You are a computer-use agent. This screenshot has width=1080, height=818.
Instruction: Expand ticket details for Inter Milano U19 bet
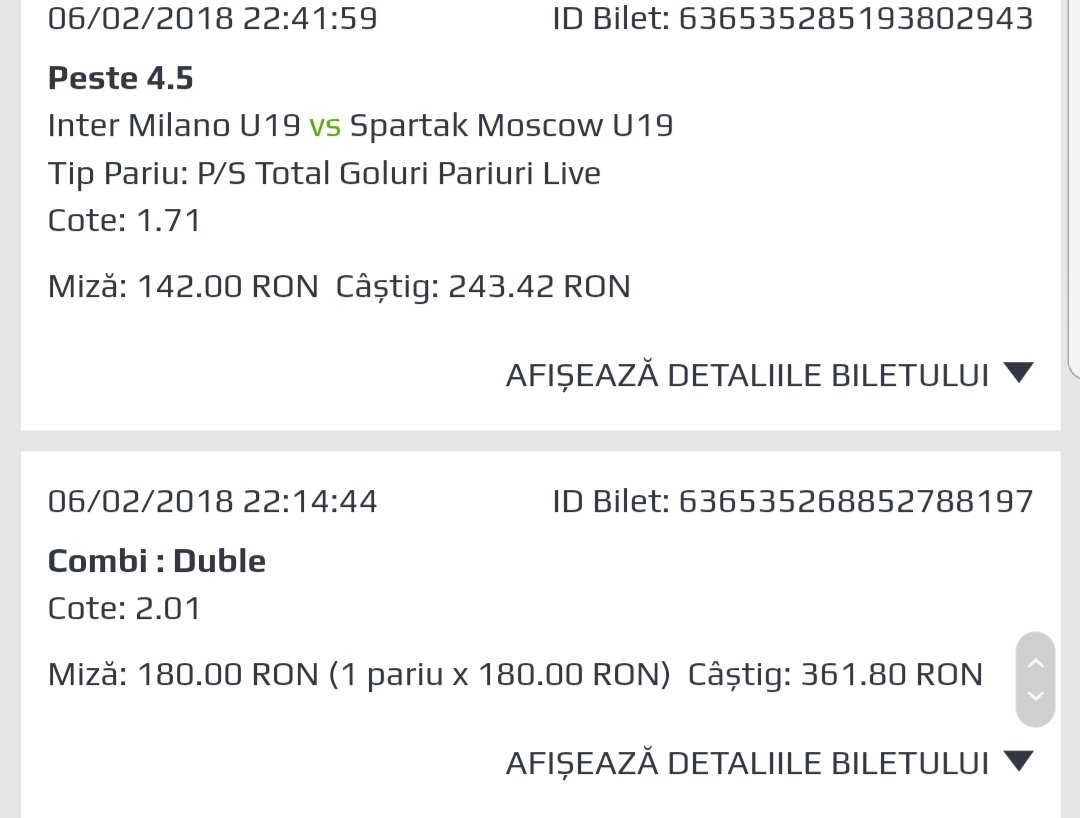pos(769,375)
